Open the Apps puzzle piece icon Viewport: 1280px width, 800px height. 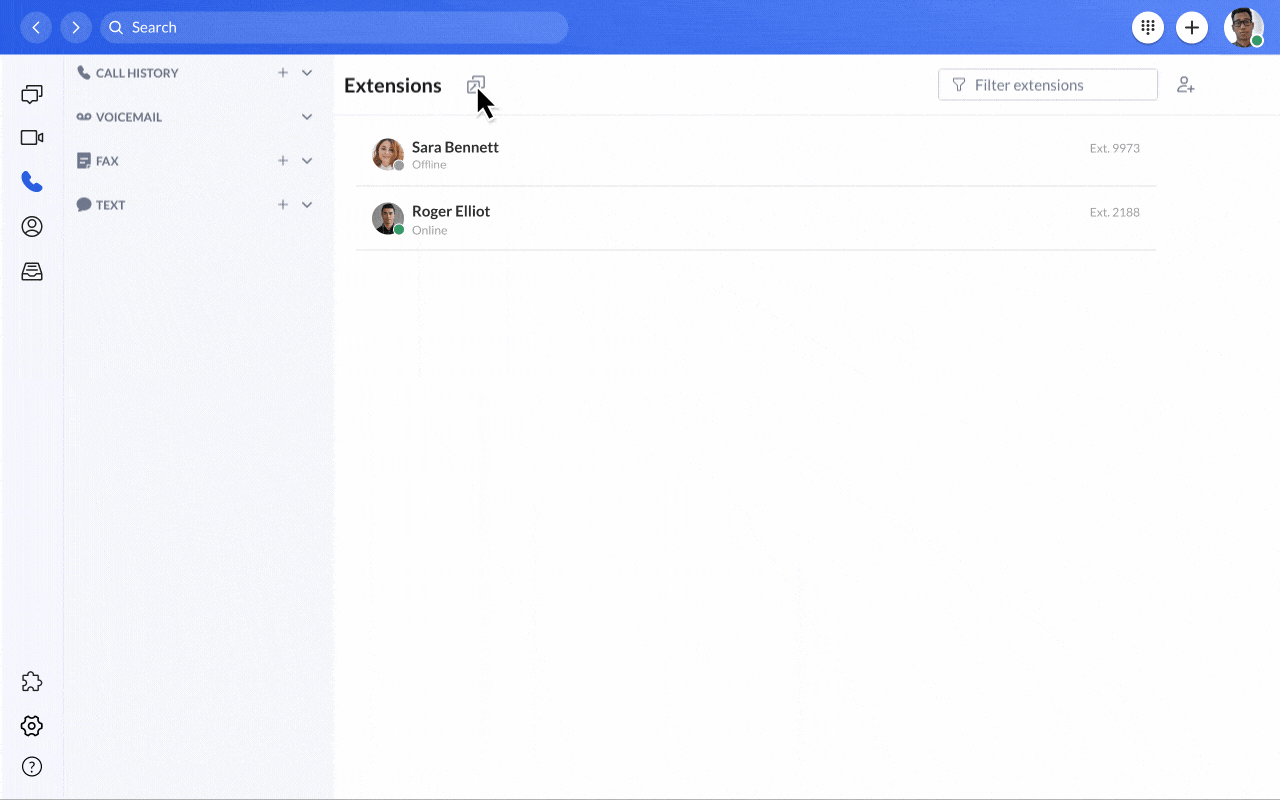[x=32, y=682]
